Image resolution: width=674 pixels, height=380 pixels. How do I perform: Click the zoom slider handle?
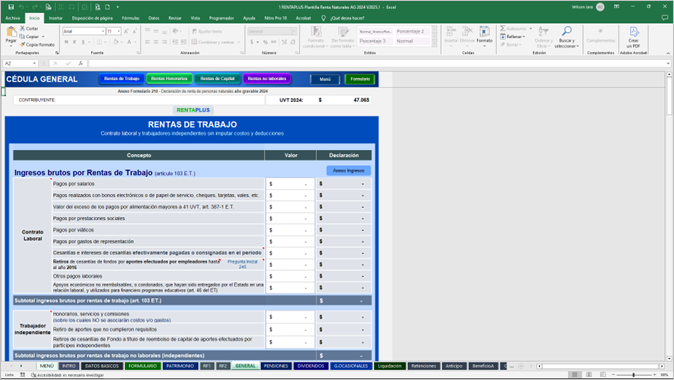pos(634,375)
